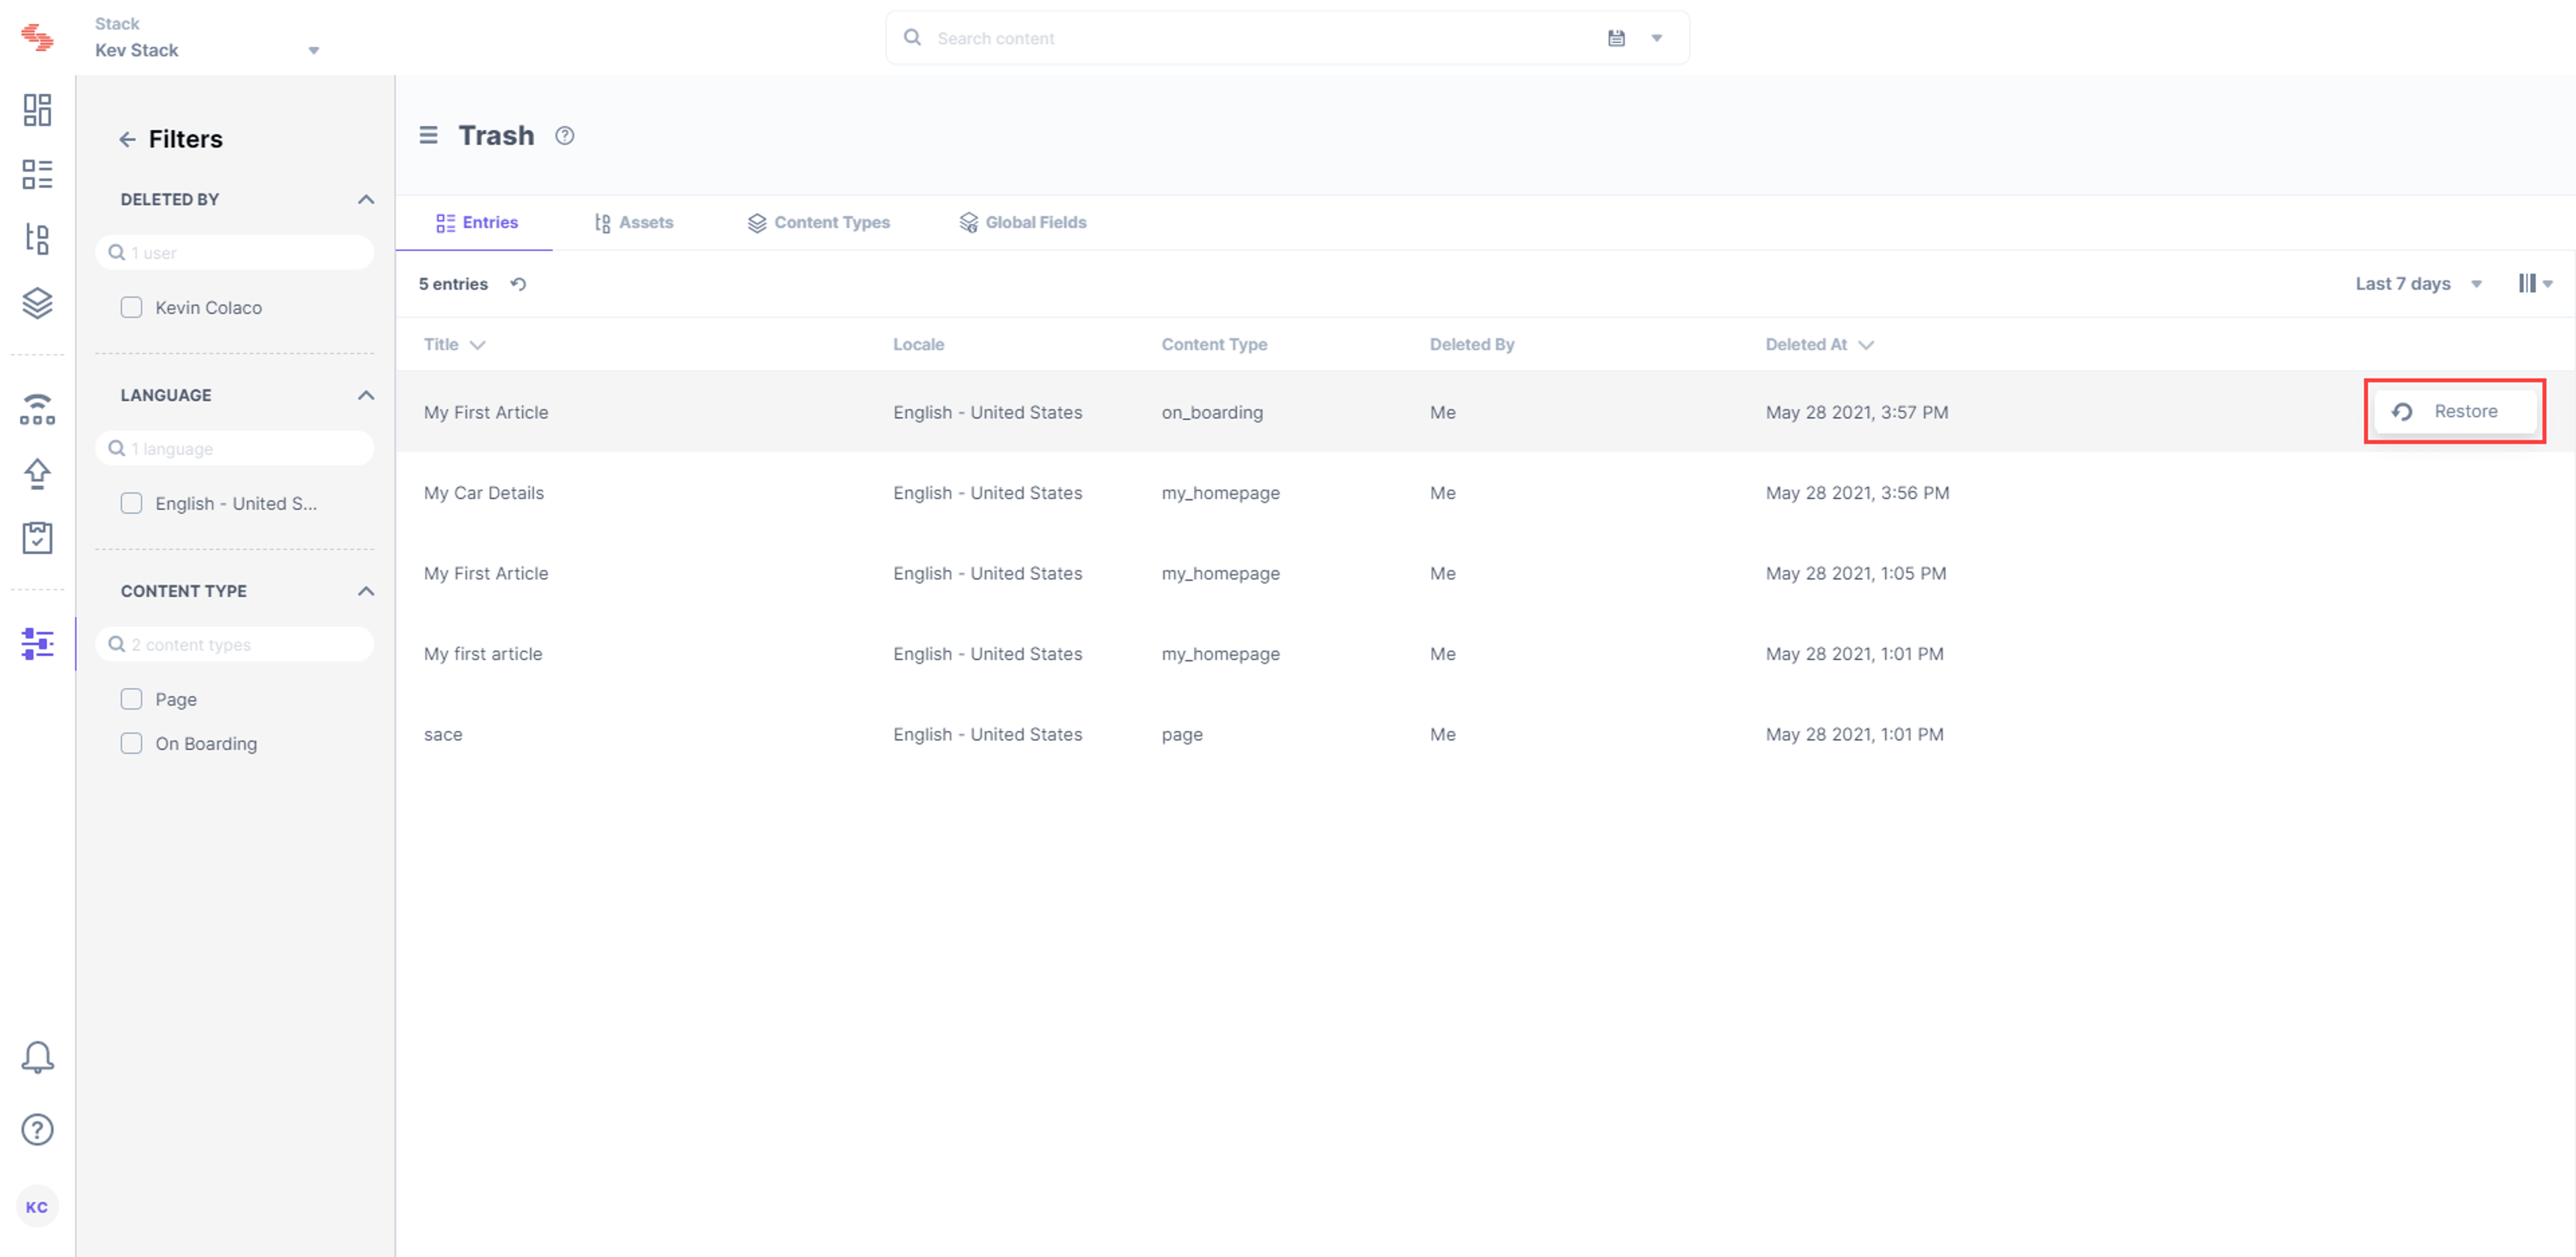Open the notifications bell icon
Image resolution: width=2576 pixels, height=1257 pixels.
[x=37, y=1057]
